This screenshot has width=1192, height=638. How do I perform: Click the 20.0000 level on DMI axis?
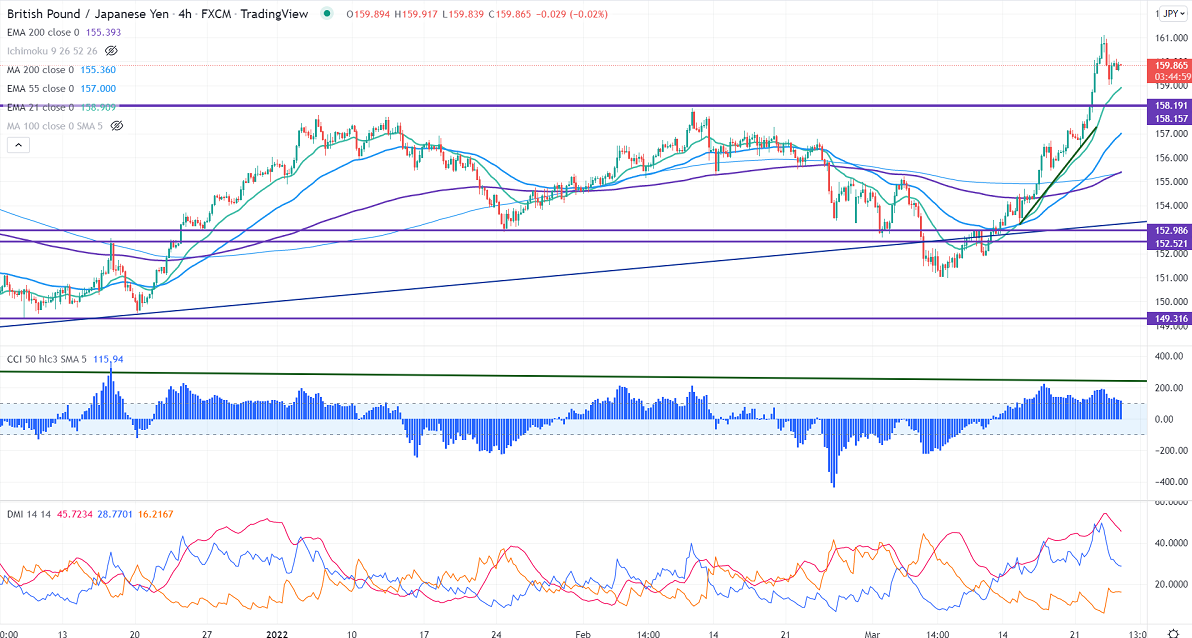click(x=1171, y=585)
